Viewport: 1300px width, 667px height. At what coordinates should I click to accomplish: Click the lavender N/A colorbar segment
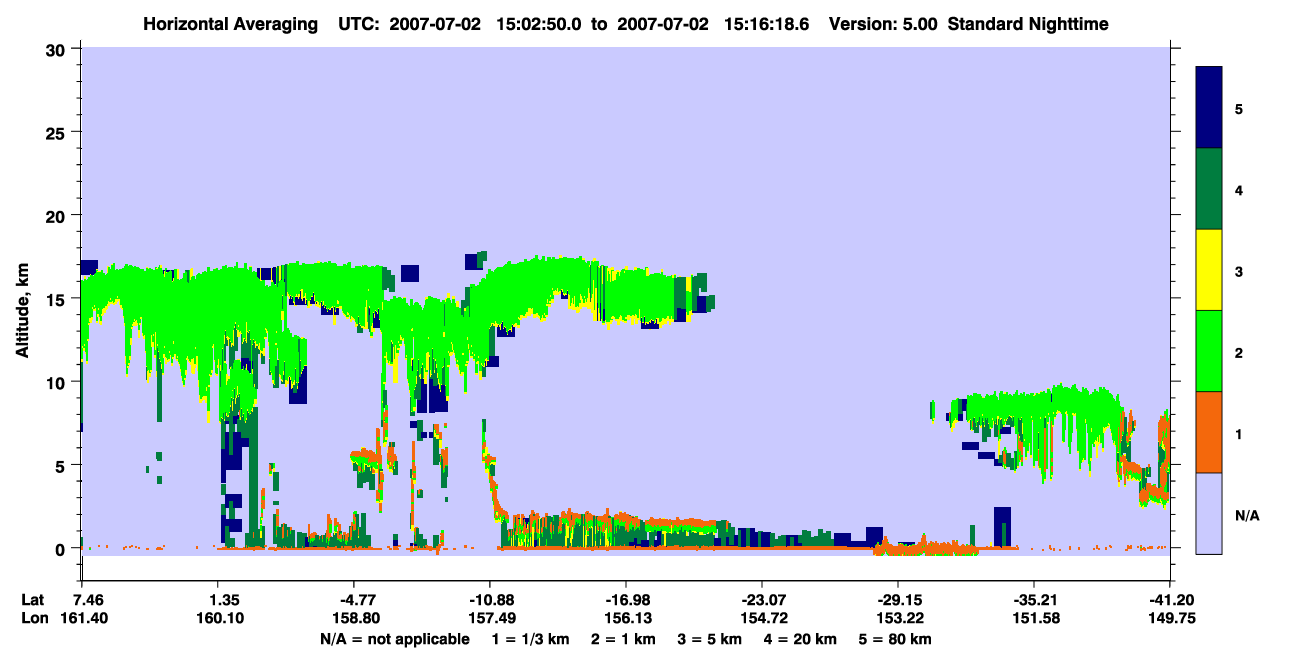coord(1209,513)
